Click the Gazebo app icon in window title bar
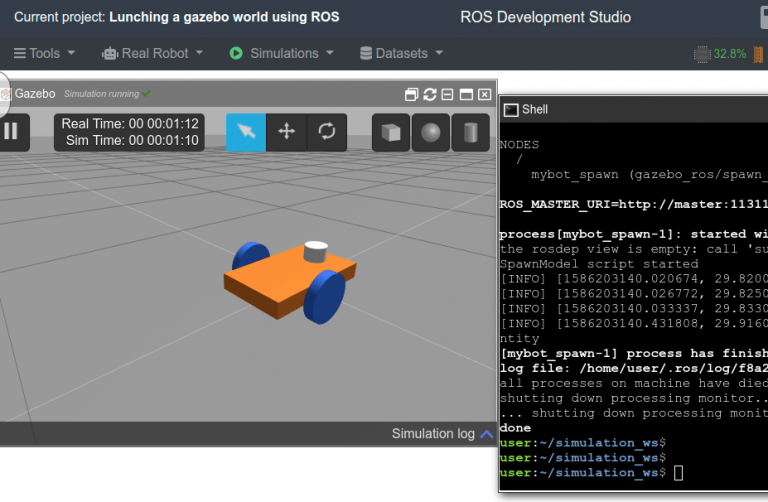The image size is (768, 502). point(5,95)
